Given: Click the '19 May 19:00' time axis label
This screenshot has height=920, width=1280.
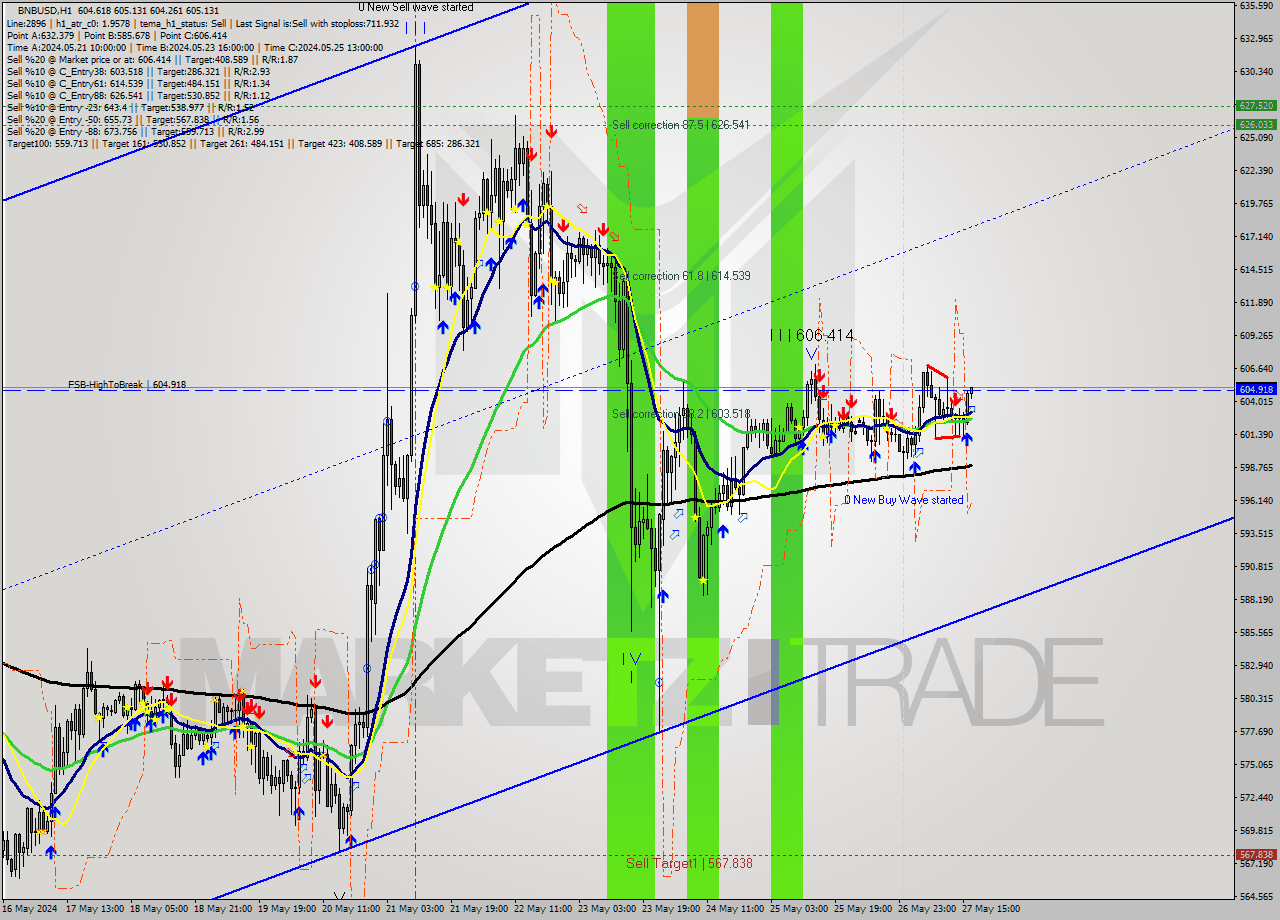Looking at the screenshot, I should [x=288, y=909].
